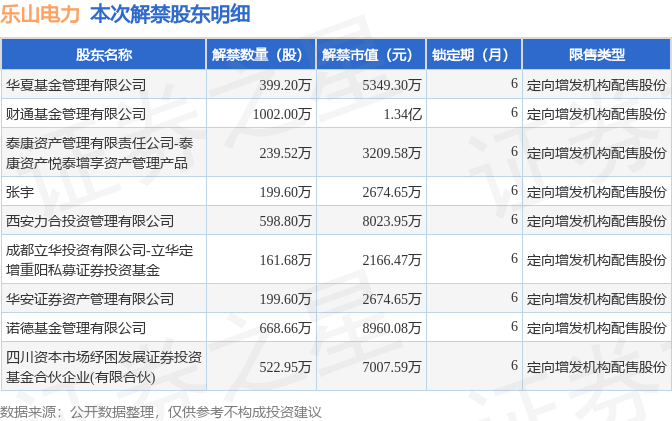Click 定向增发机构配售股份 in the 财通基金 row
Screen dimensions: 672x421
597,114
